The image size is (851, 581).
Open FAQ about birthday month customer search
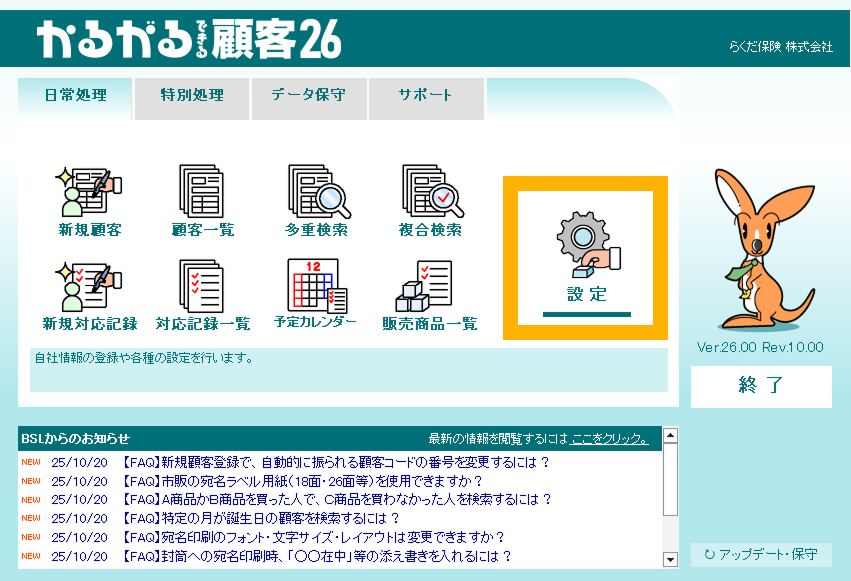coord(260,518)
